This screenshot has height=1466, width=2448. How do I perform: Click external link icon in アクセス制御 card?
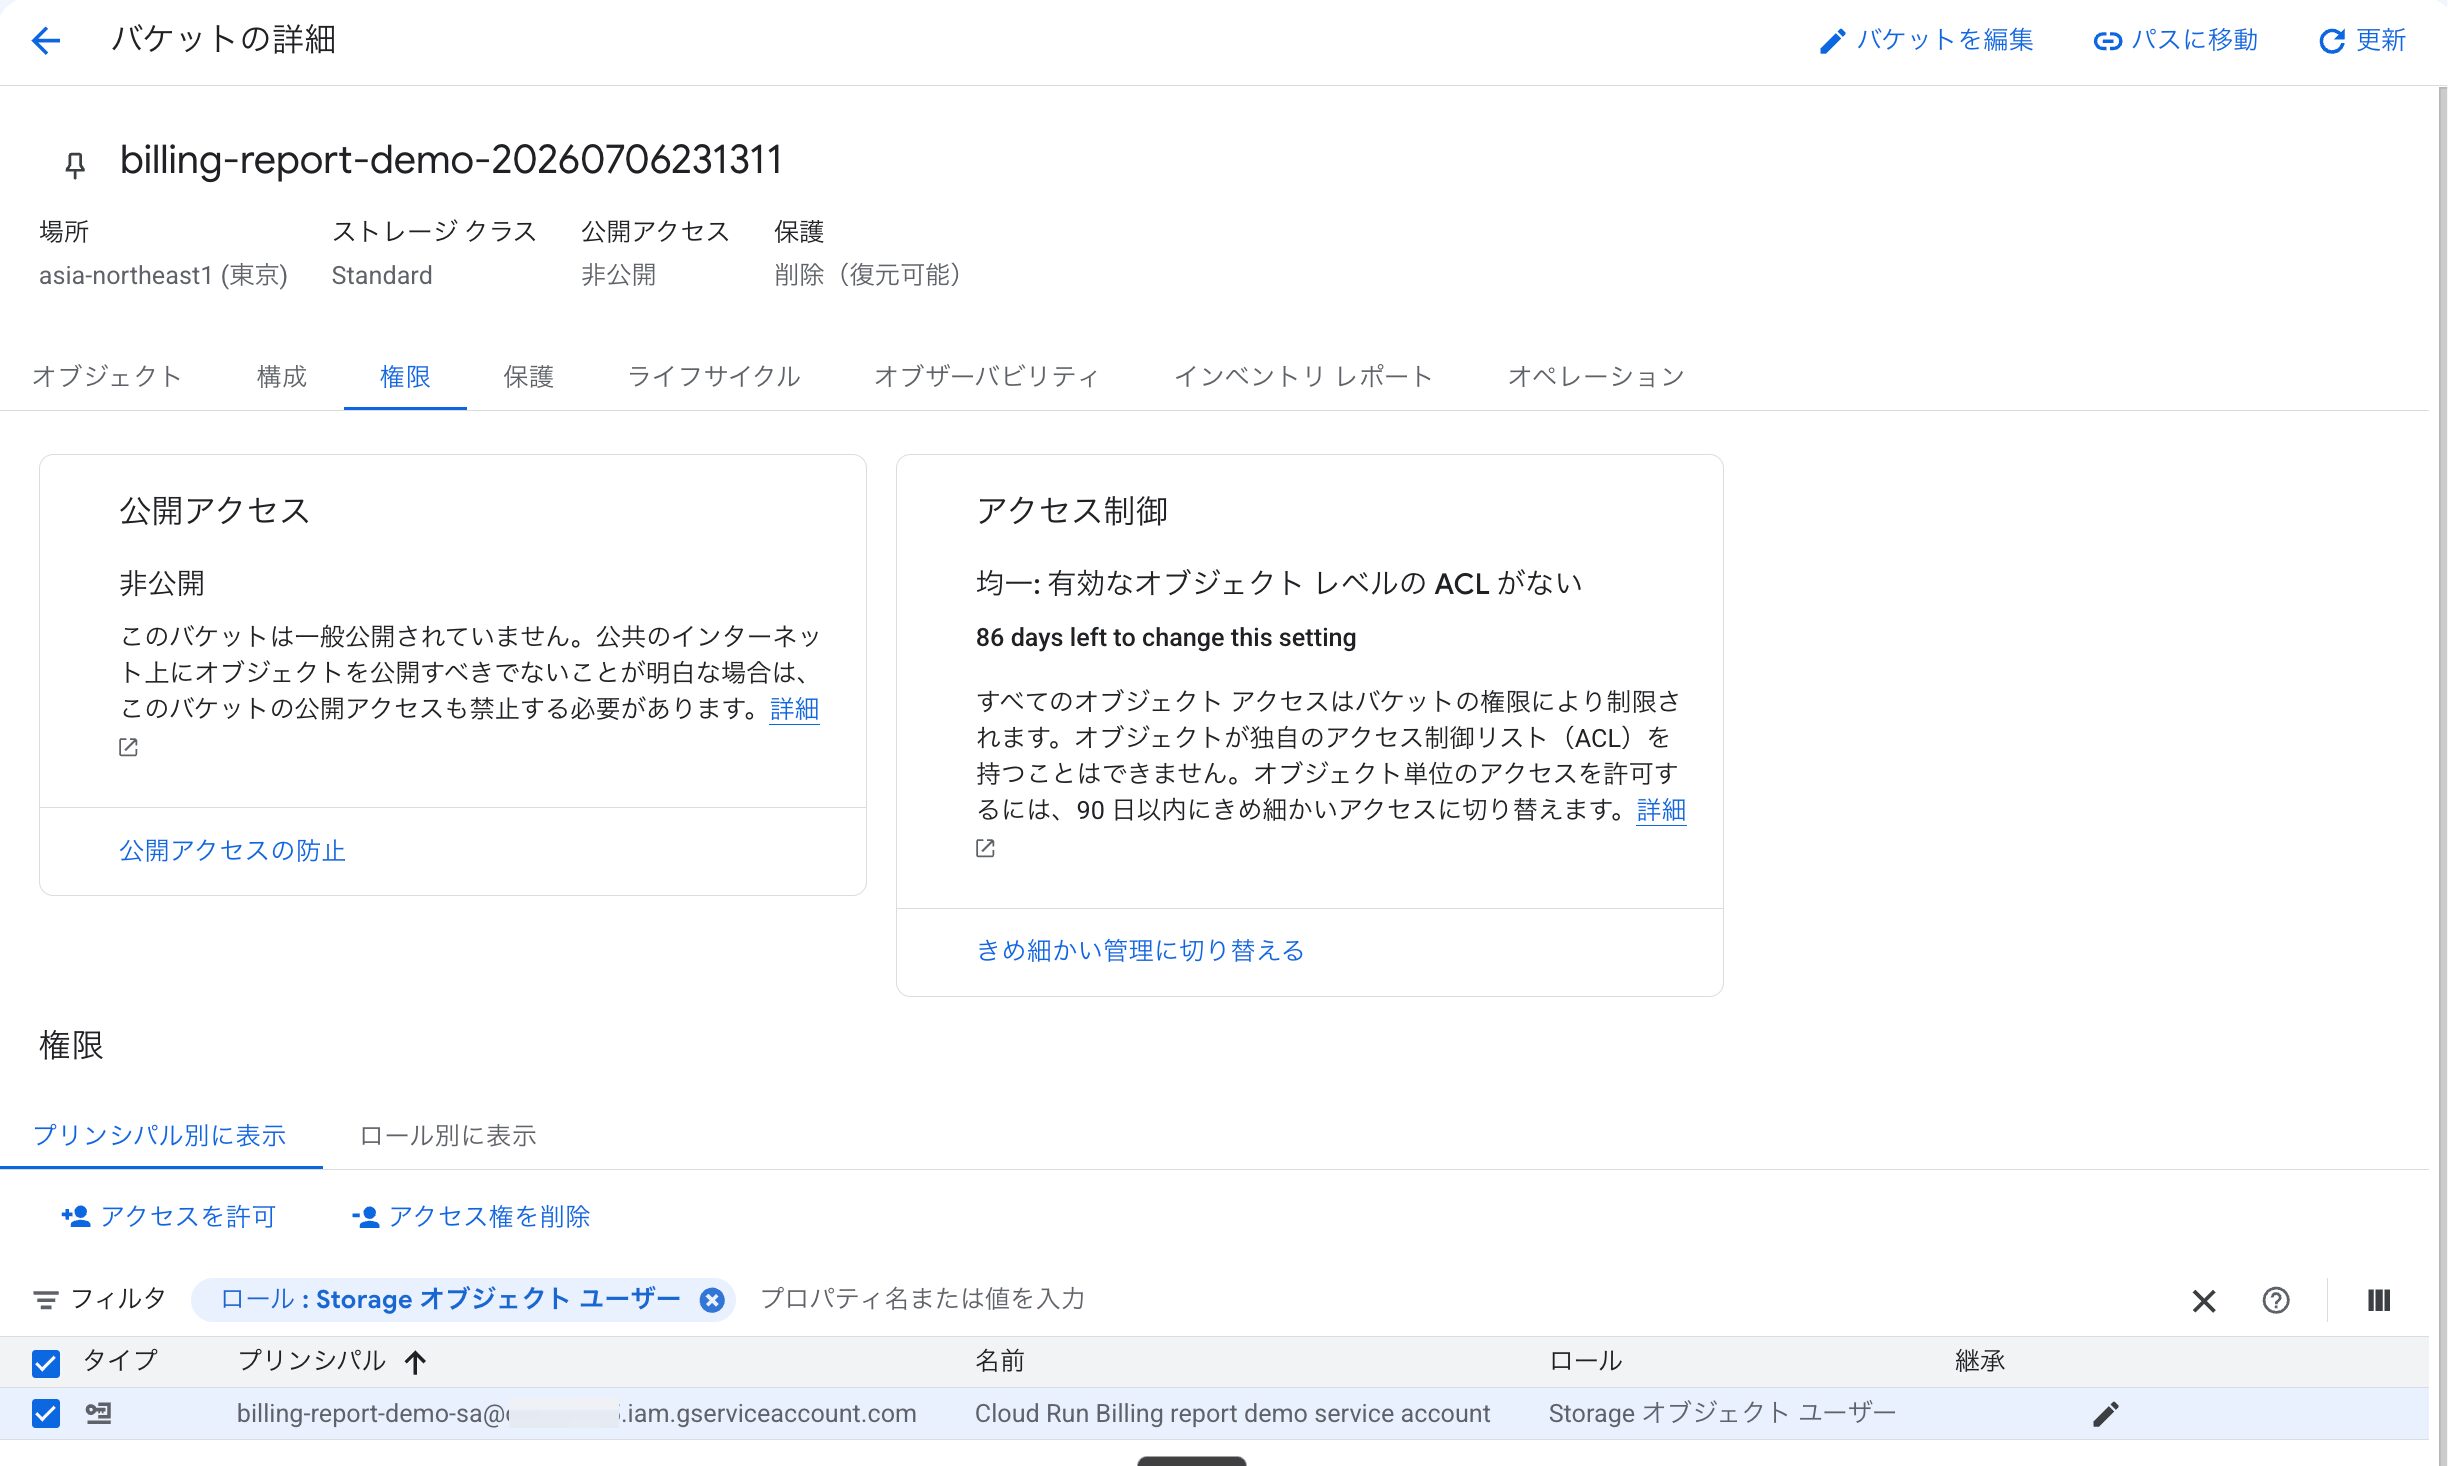point(985,848)
